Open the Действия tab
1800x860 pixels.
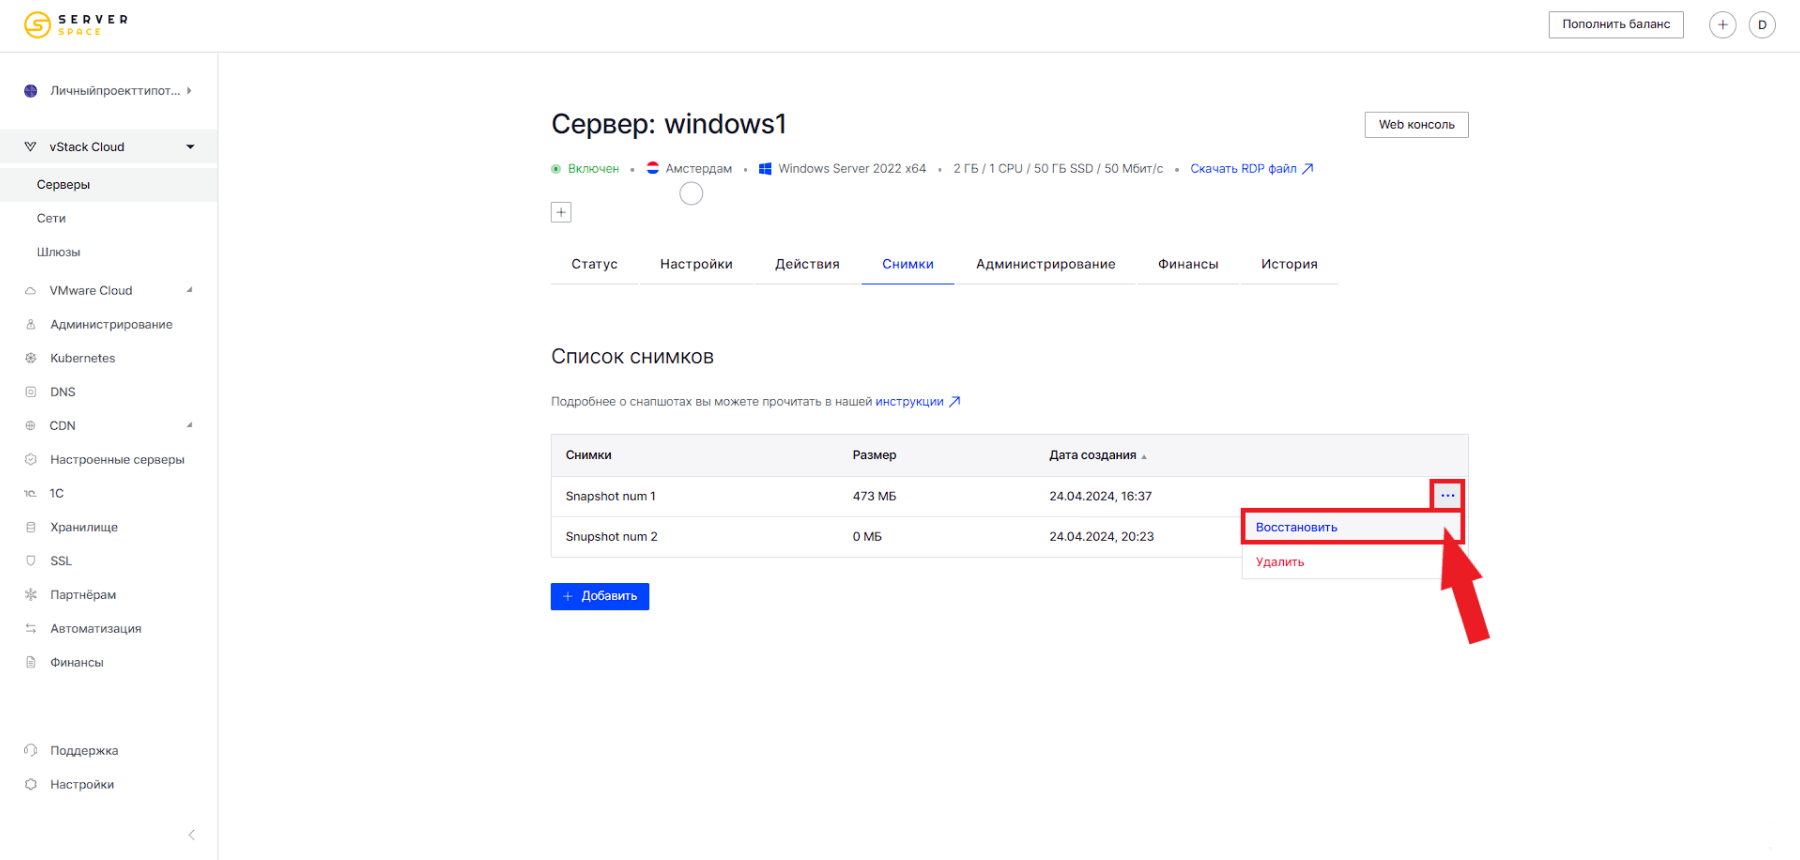coord(807,264)
